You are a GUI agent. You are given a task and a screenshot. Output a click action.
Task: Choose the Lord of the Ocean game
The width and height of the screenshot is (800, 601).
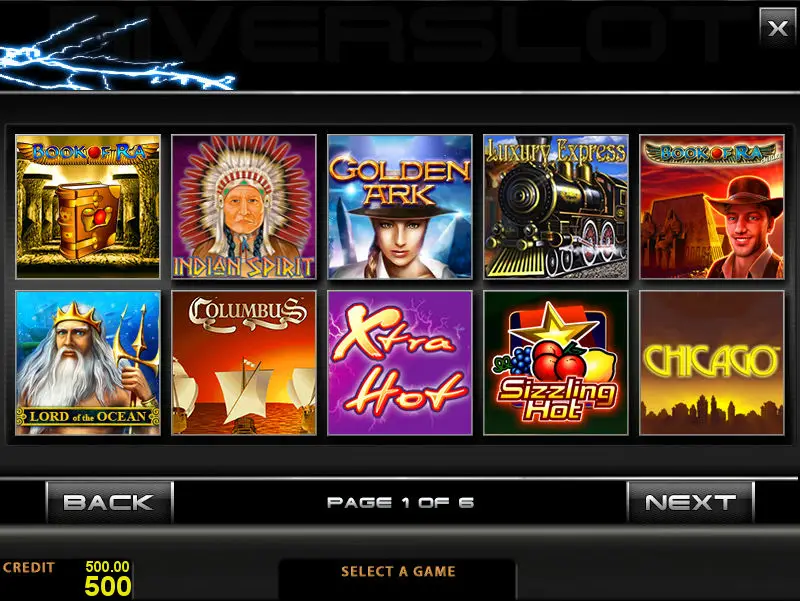[88, 363]
